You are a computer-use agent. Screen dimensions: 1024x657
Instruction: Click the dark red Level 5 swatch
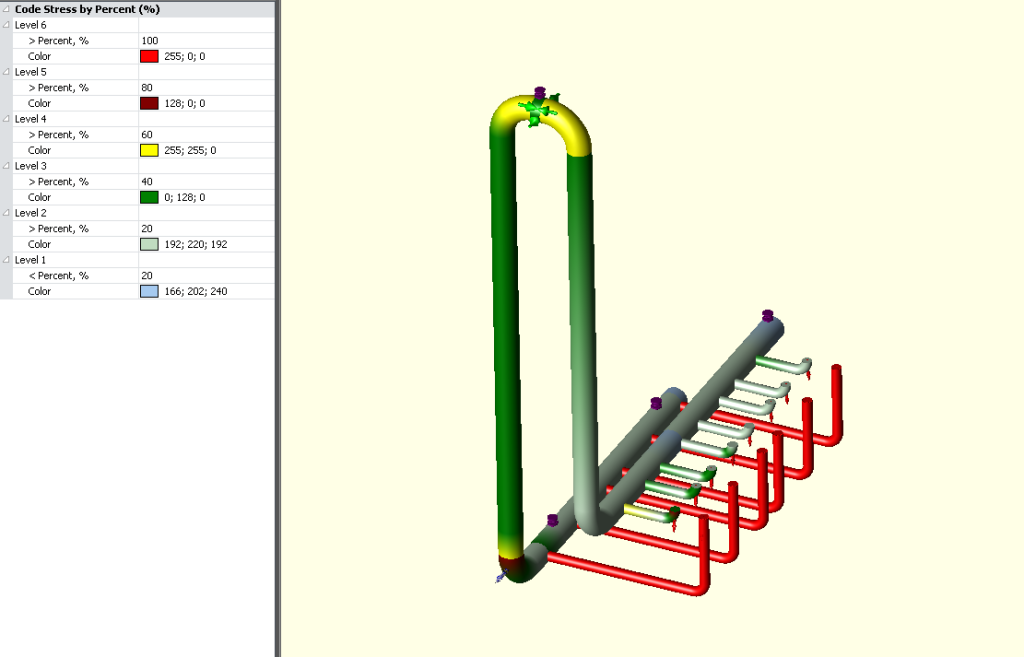150,104
